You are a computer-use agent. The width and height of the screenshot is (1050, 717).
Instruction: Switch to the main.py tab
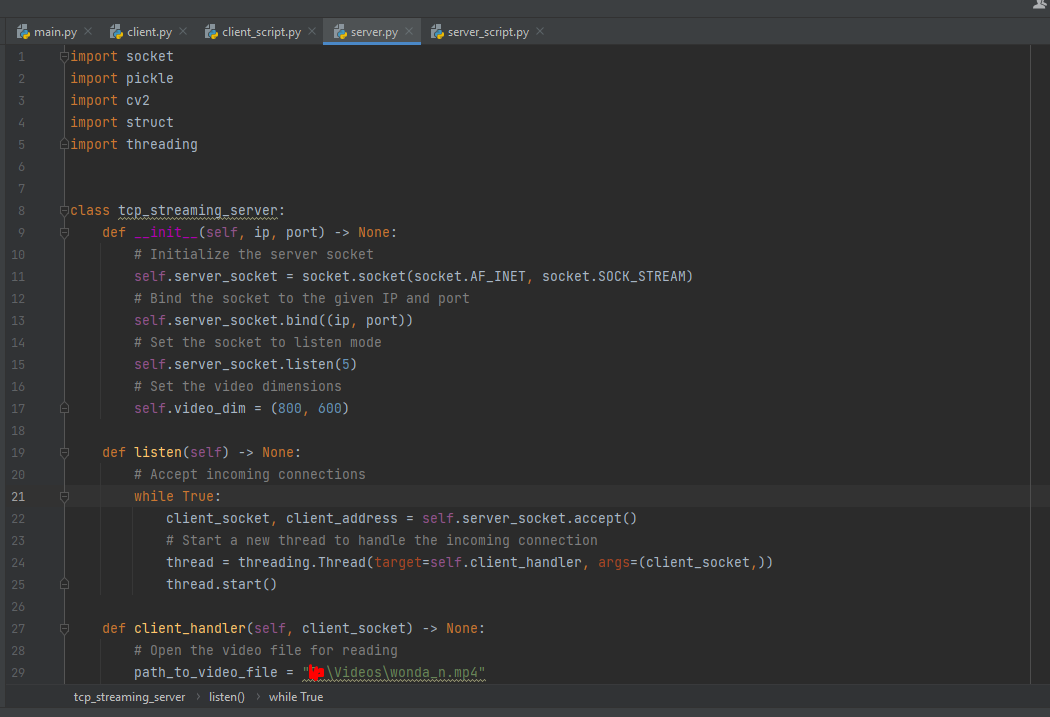pos(55,31)
